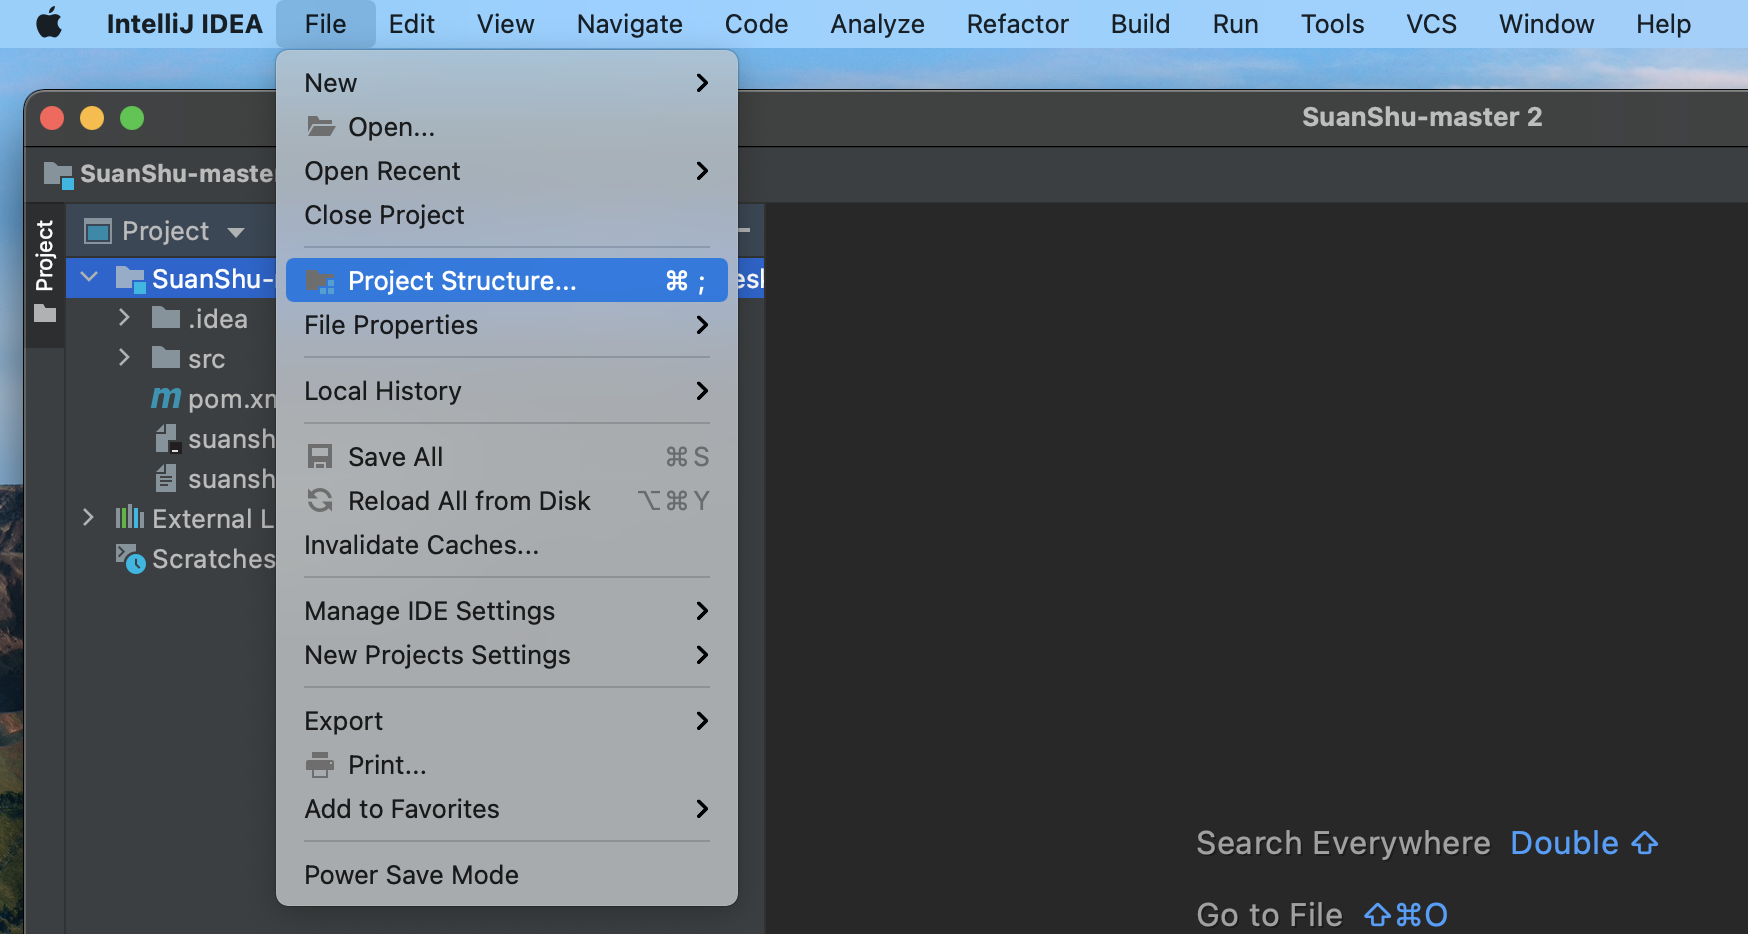Open the Refactor menu
This screenshot has width=1748, height=934.
[1018, 23]
